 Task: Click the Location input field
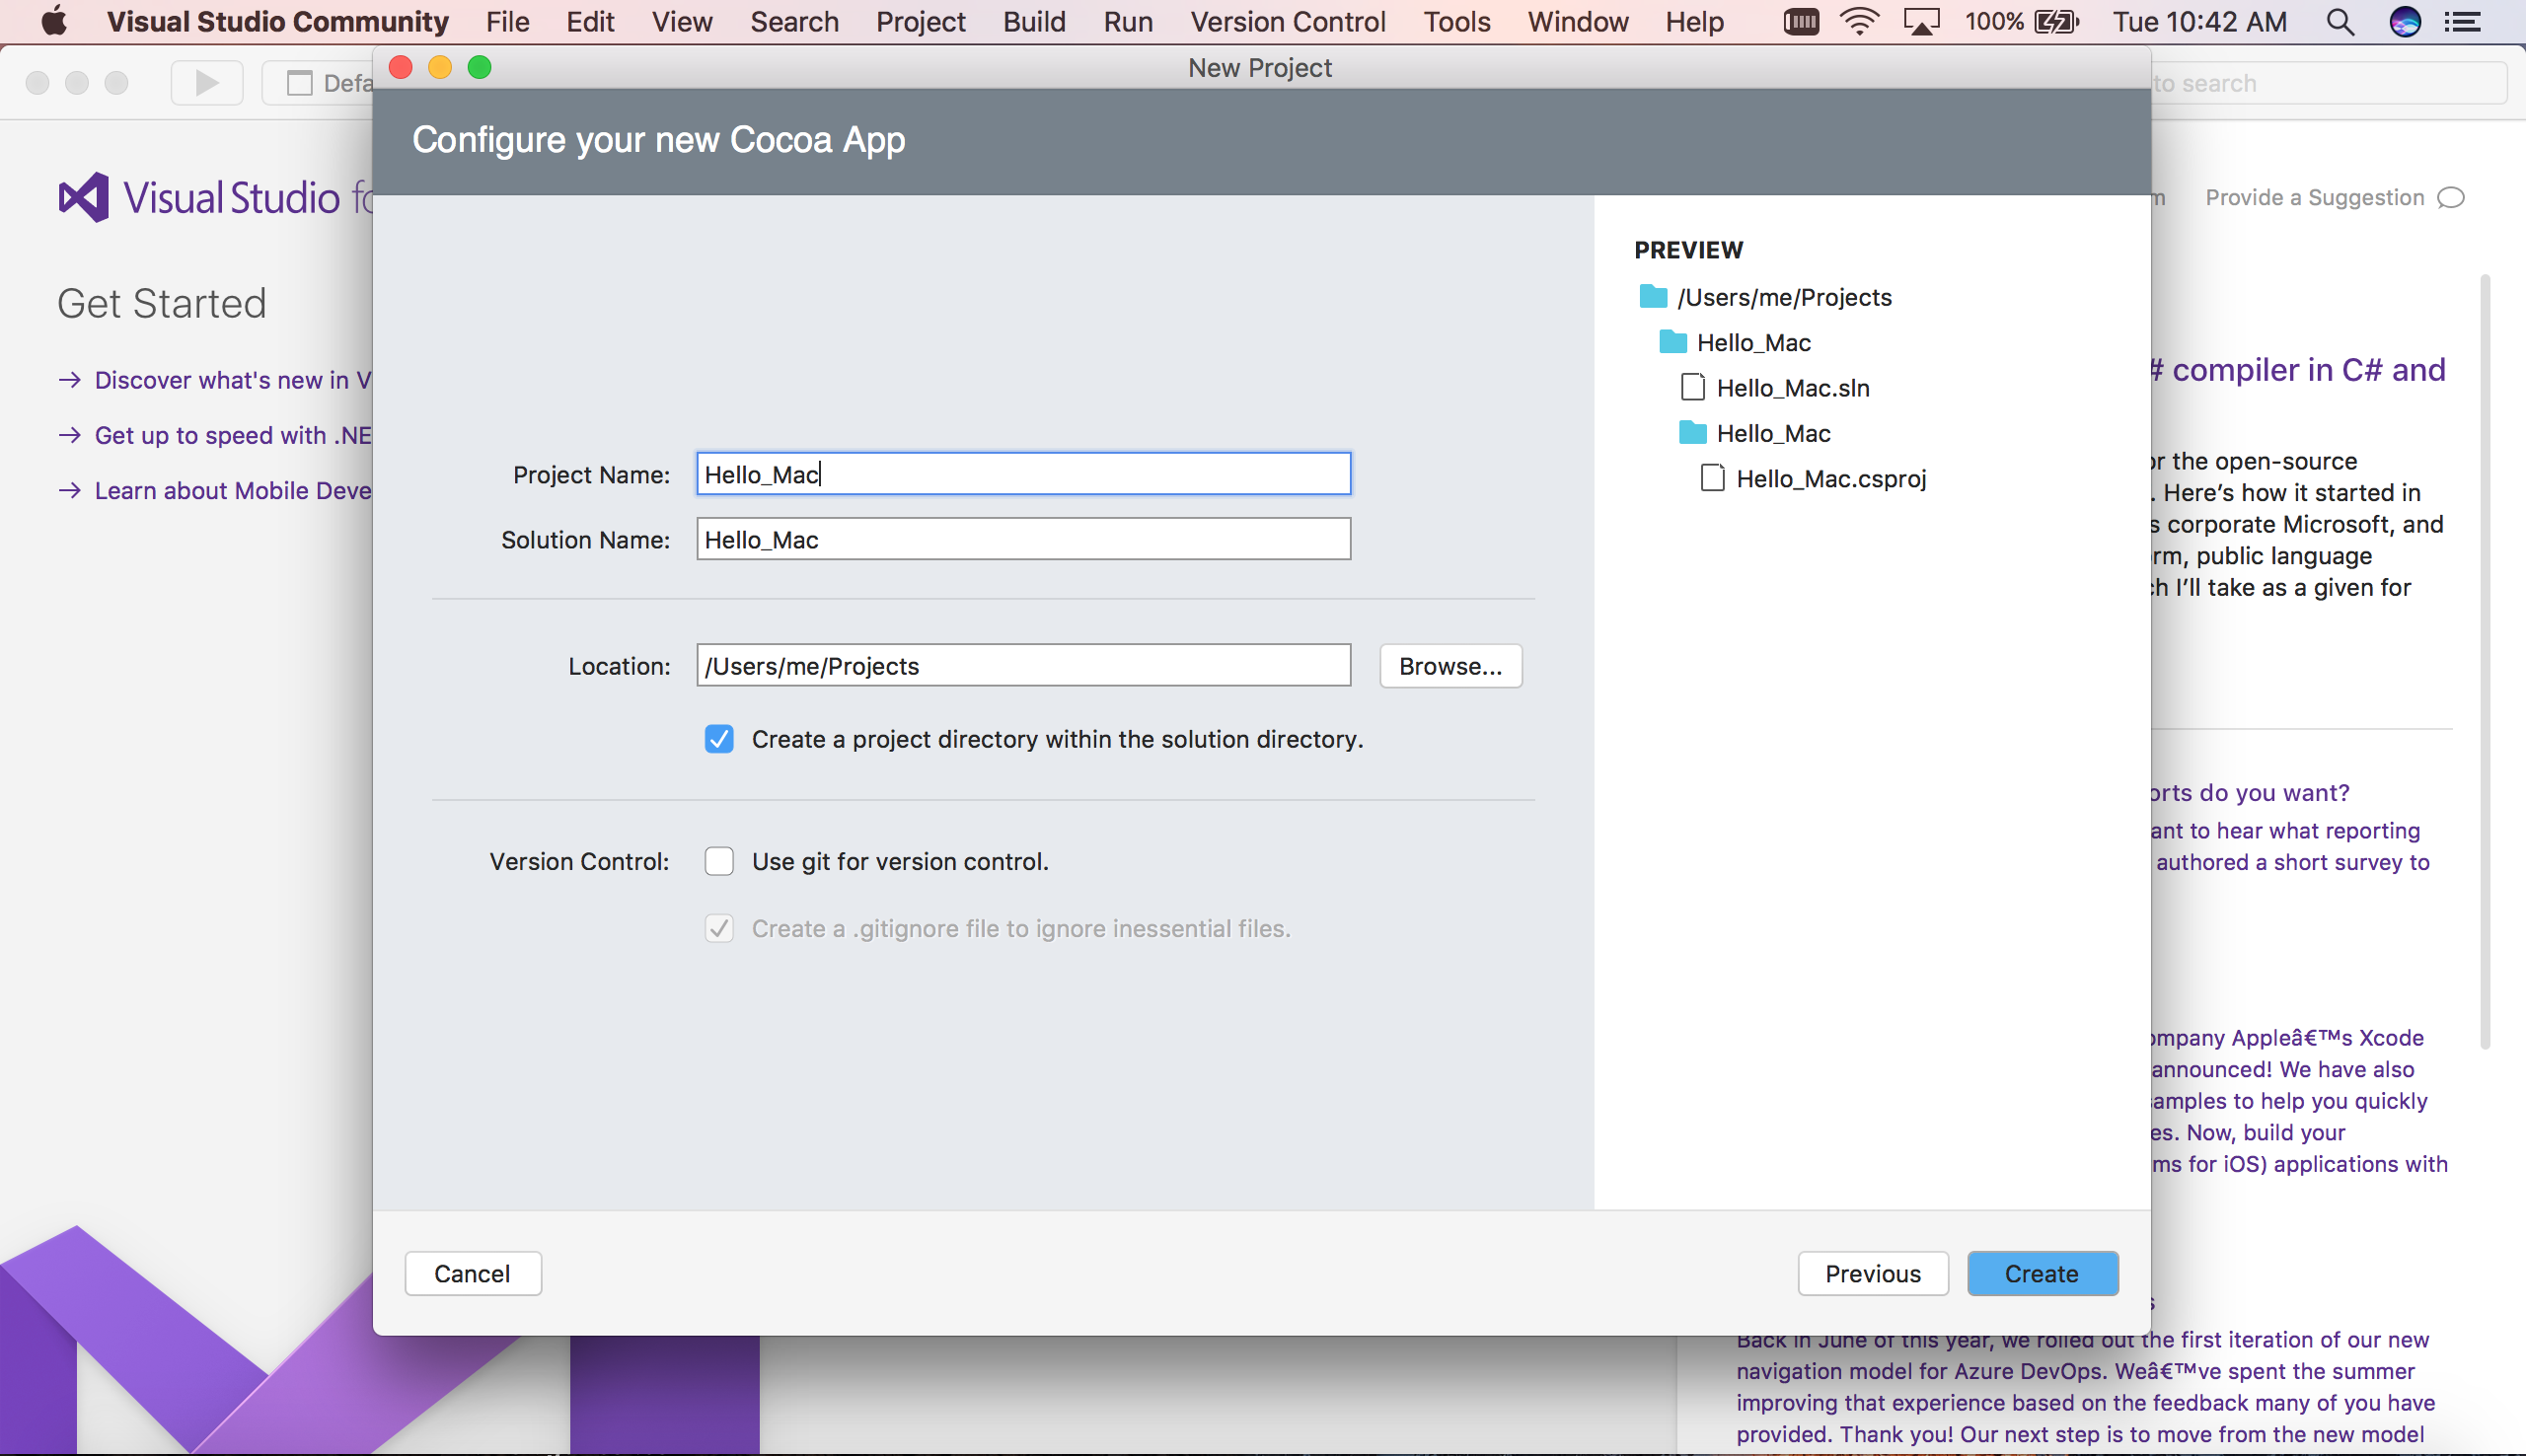click(x=1023, y=665)
